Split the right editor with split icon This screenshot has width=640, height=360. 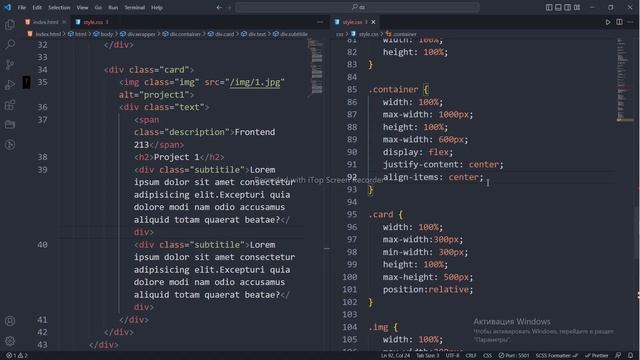[619, 22]
